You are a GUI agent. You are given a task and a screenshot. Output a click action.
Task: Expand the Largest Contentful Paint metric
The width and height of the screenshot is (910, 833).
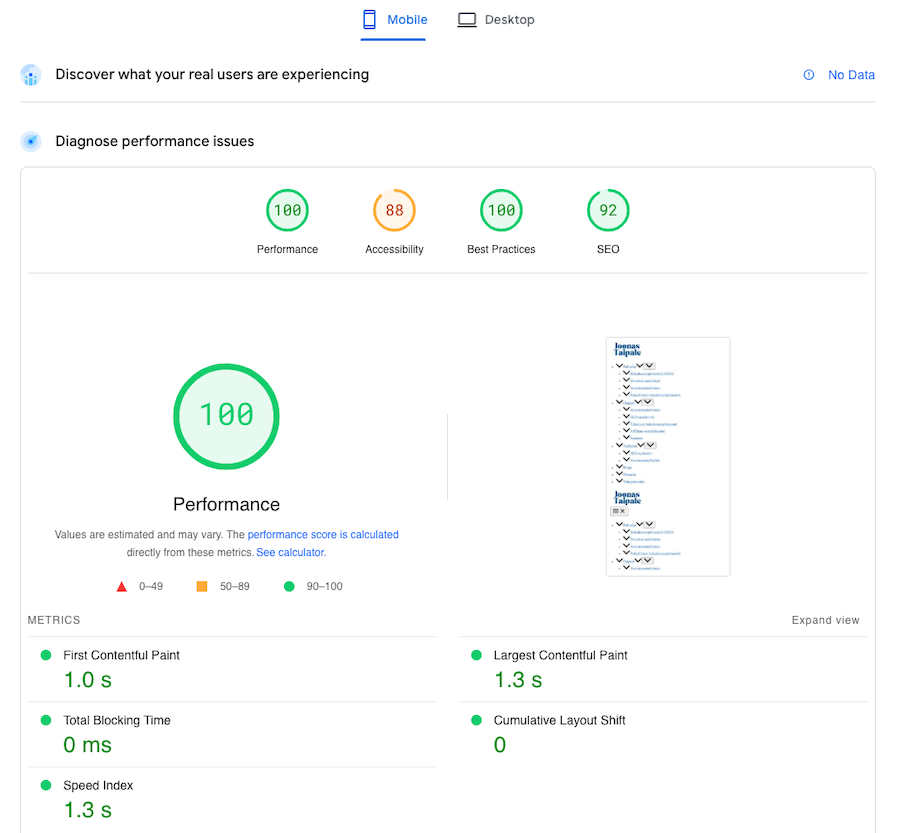click(x=560, y=655)
